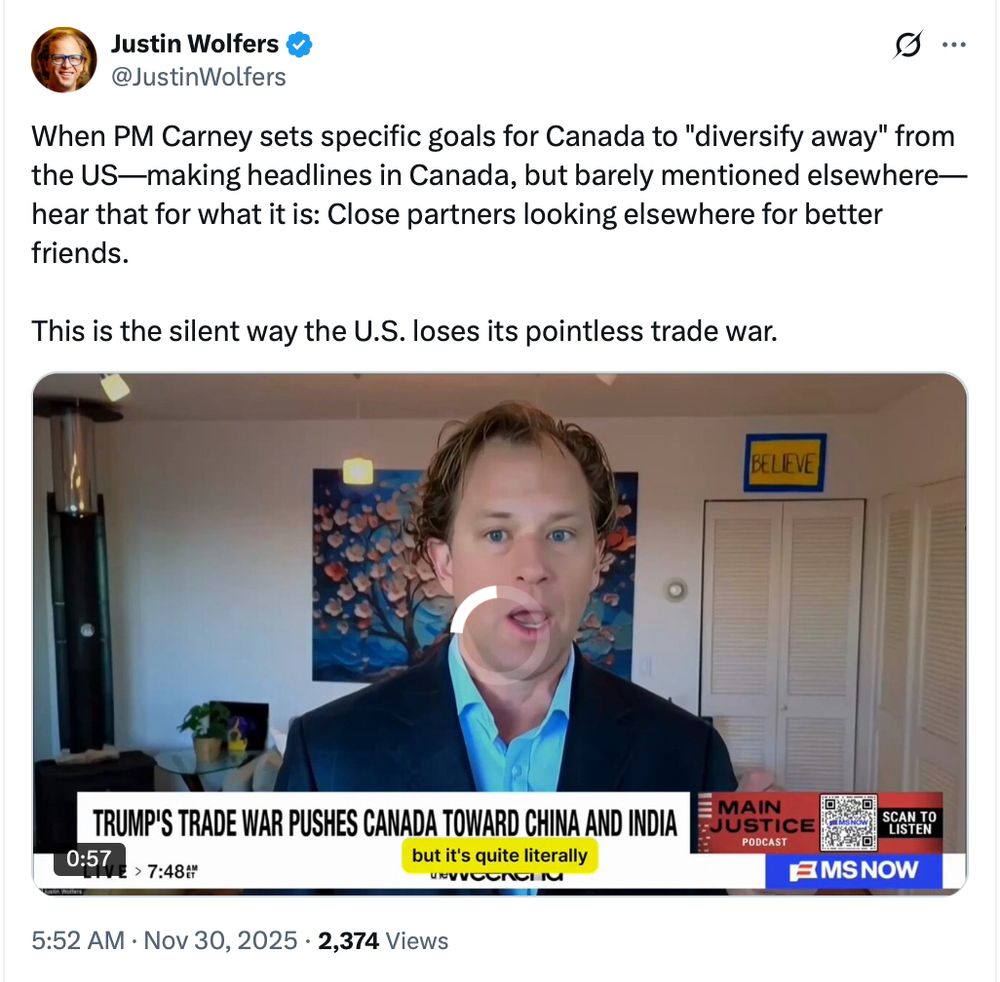The width and height of the screenshot is (1000, 982).
Task: Open the @JustinWolfers handle link
Action: (198, 77)
